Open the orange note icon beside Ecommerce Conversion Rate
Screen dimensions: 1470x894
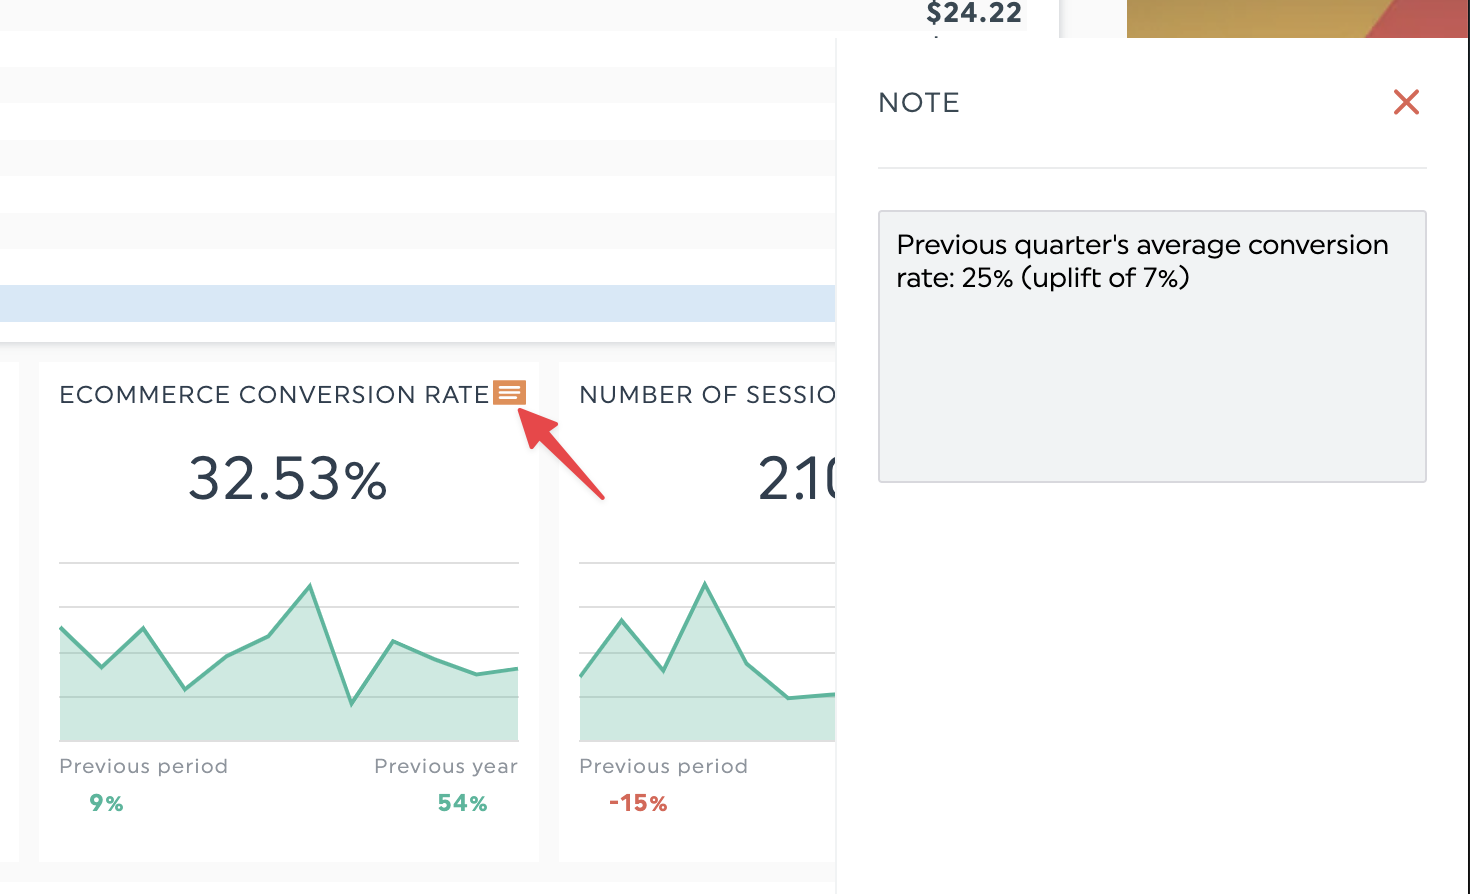tap(509, 393)
